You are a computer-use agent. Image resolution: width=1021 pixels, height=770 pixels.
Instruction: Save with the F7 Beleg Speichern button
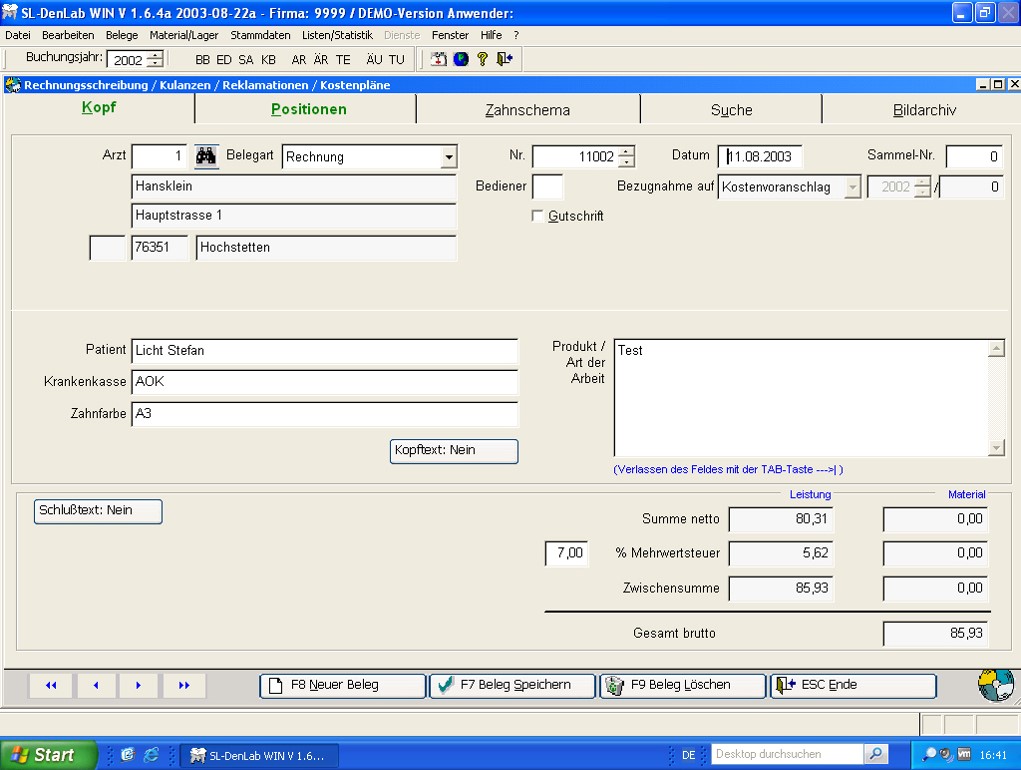(512, 685)
